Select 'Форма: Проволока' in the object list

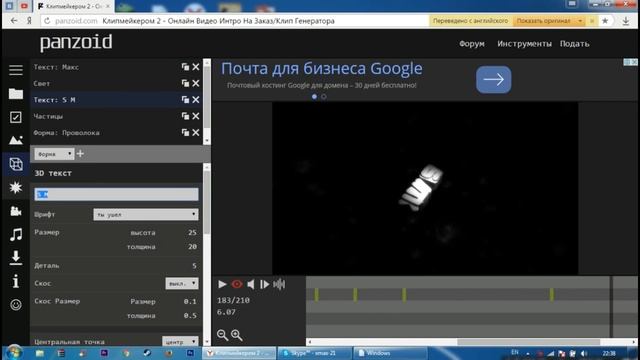[x=67, y=133]
